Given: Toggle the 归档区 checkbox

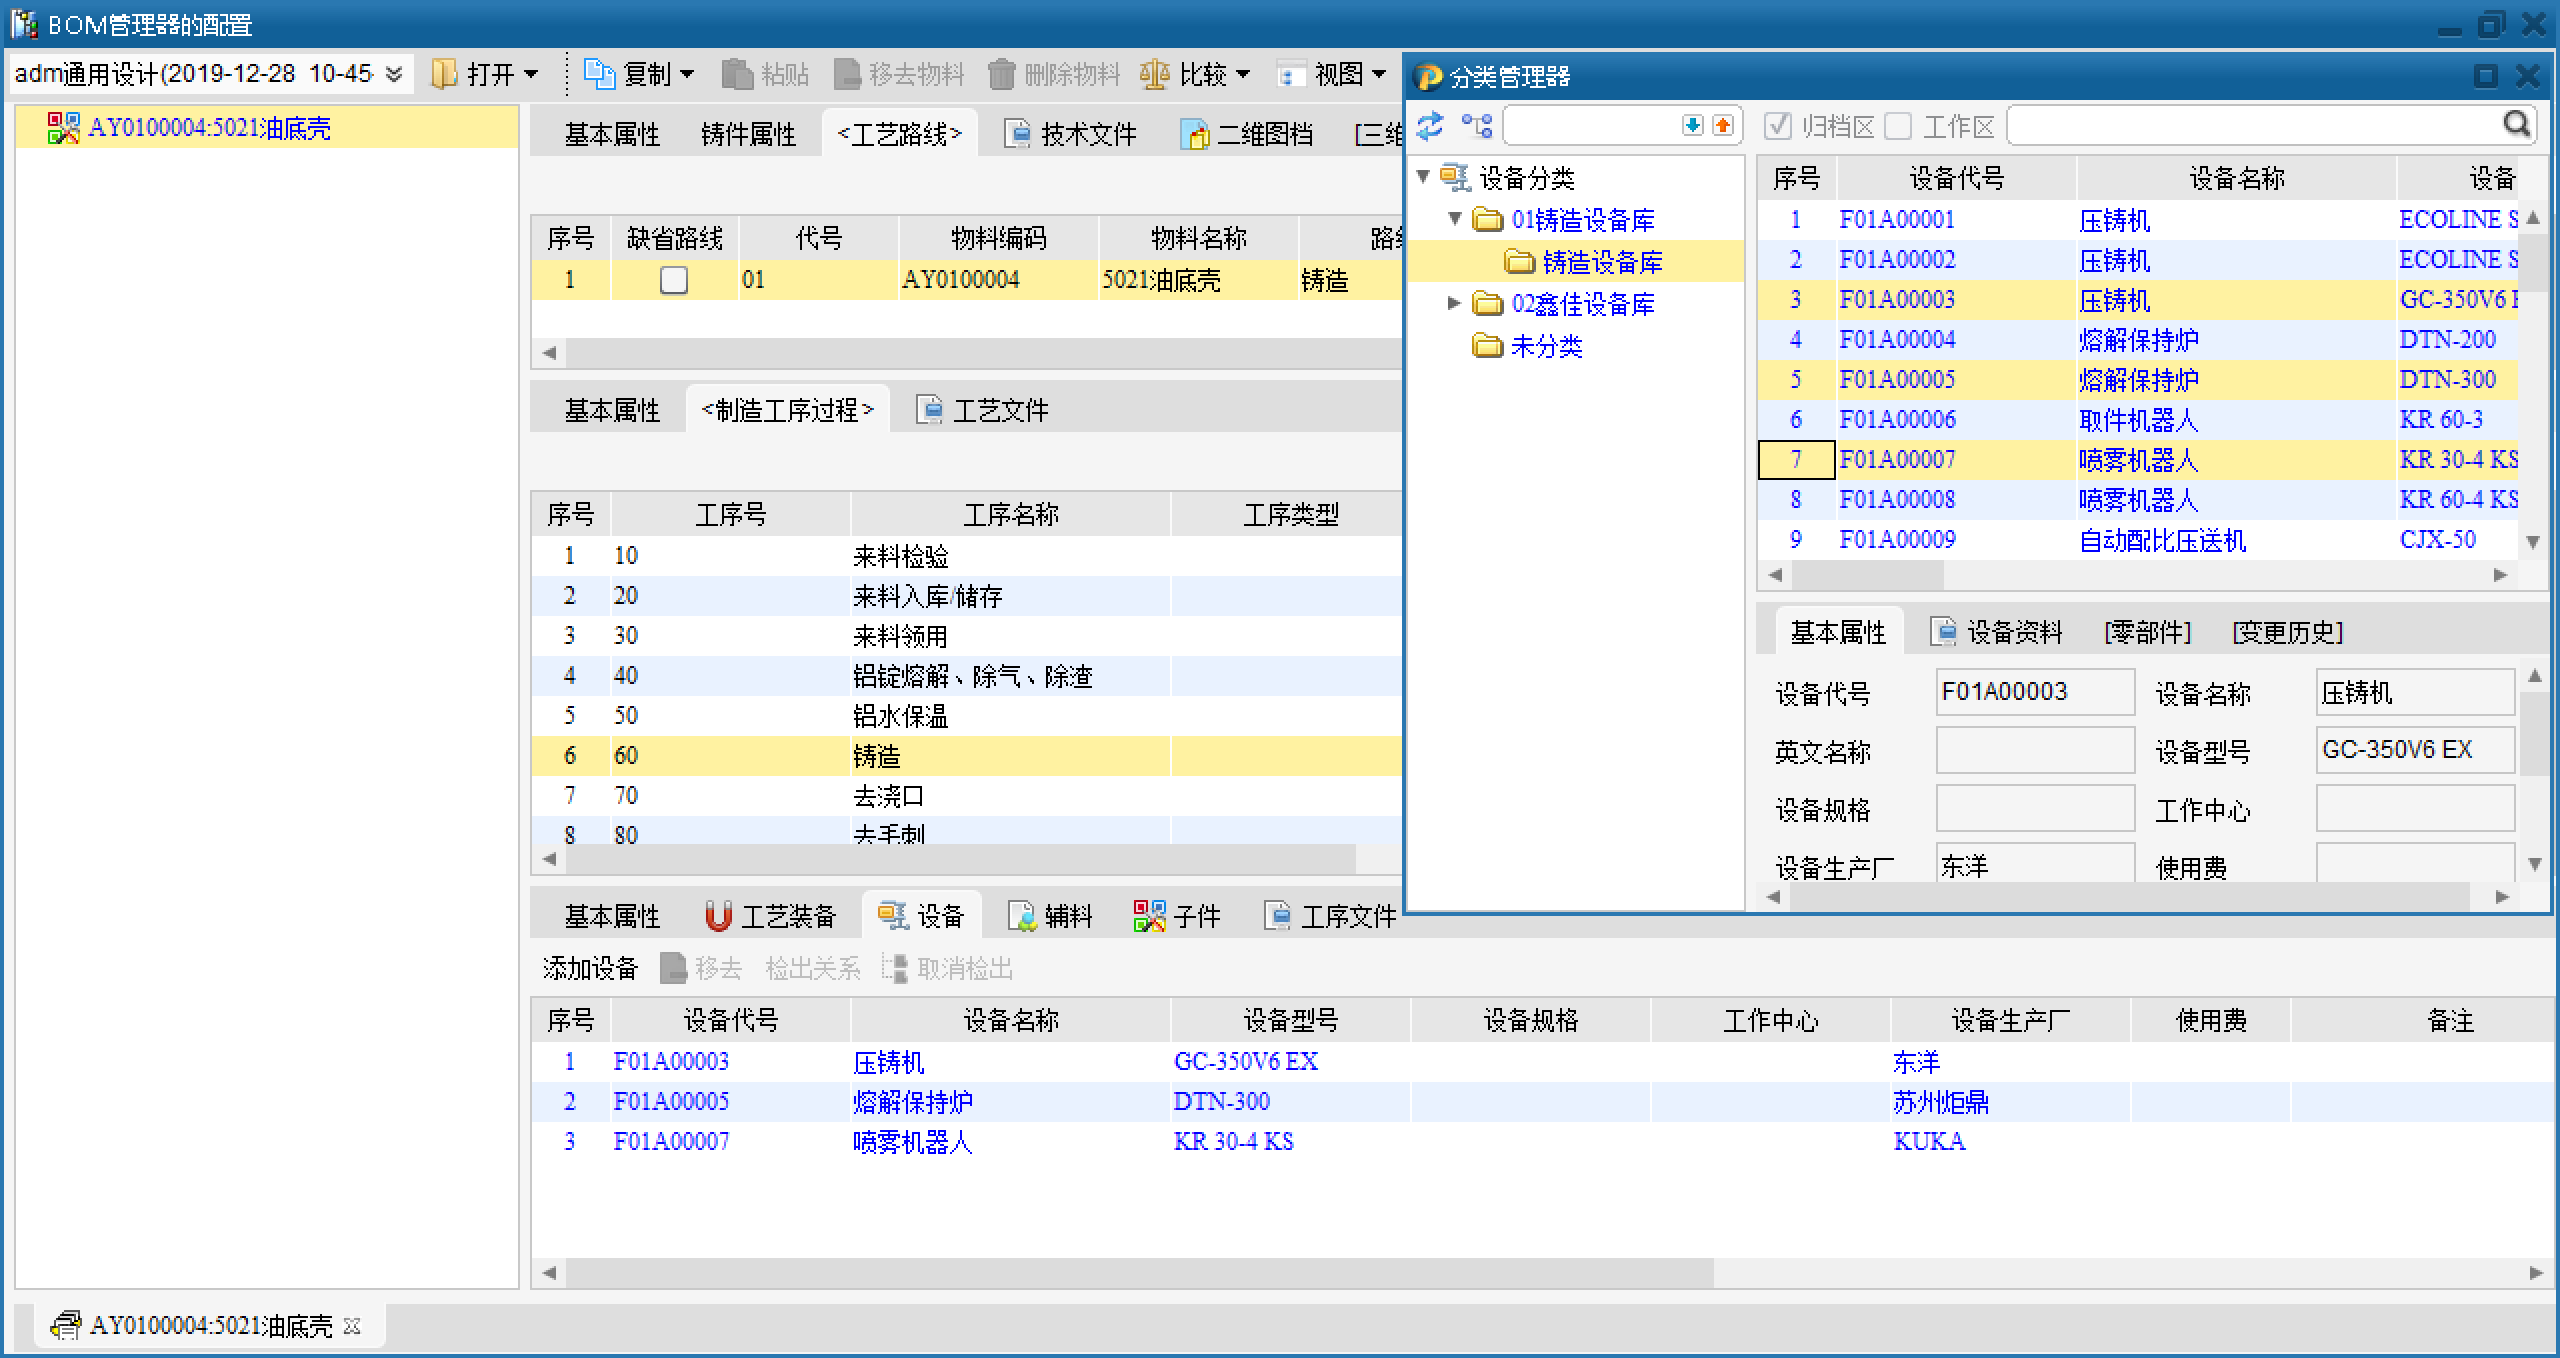Looking at the screenshot, I should 1777,126.
